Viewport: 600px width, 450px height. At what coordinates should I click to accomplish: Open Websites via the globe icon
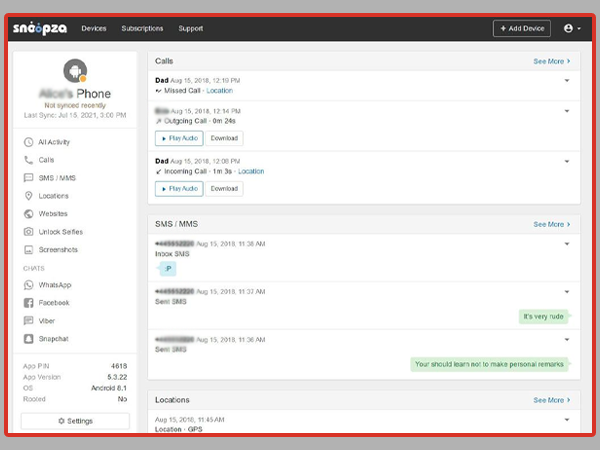coord(28,214)
